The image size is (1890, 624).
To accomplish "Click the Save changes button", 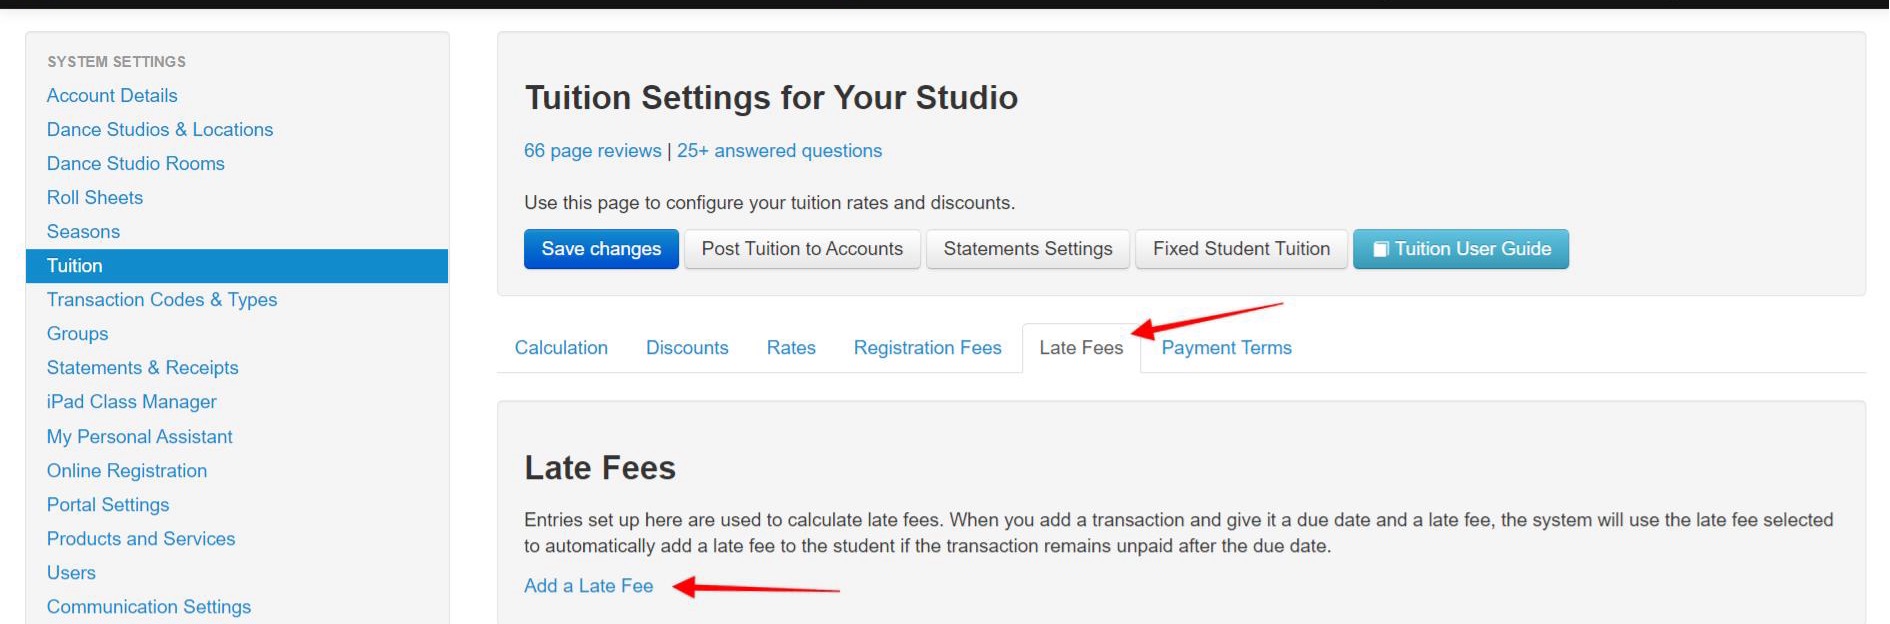I will (601, 249).
